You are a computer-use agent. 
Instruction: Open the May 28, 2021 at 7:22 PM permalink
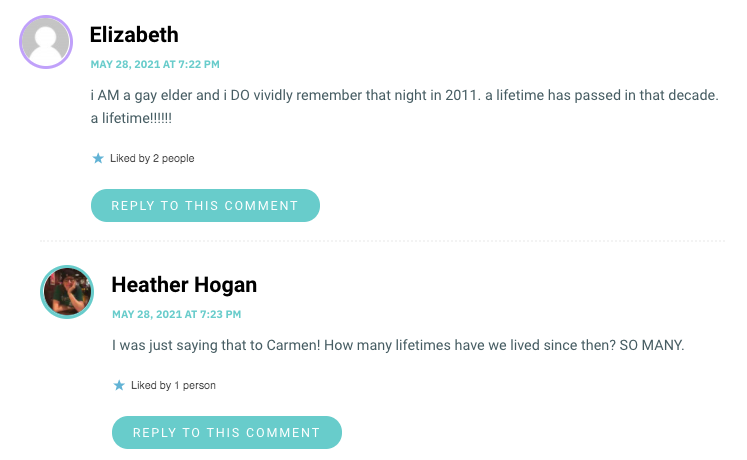tap(155, 64)
